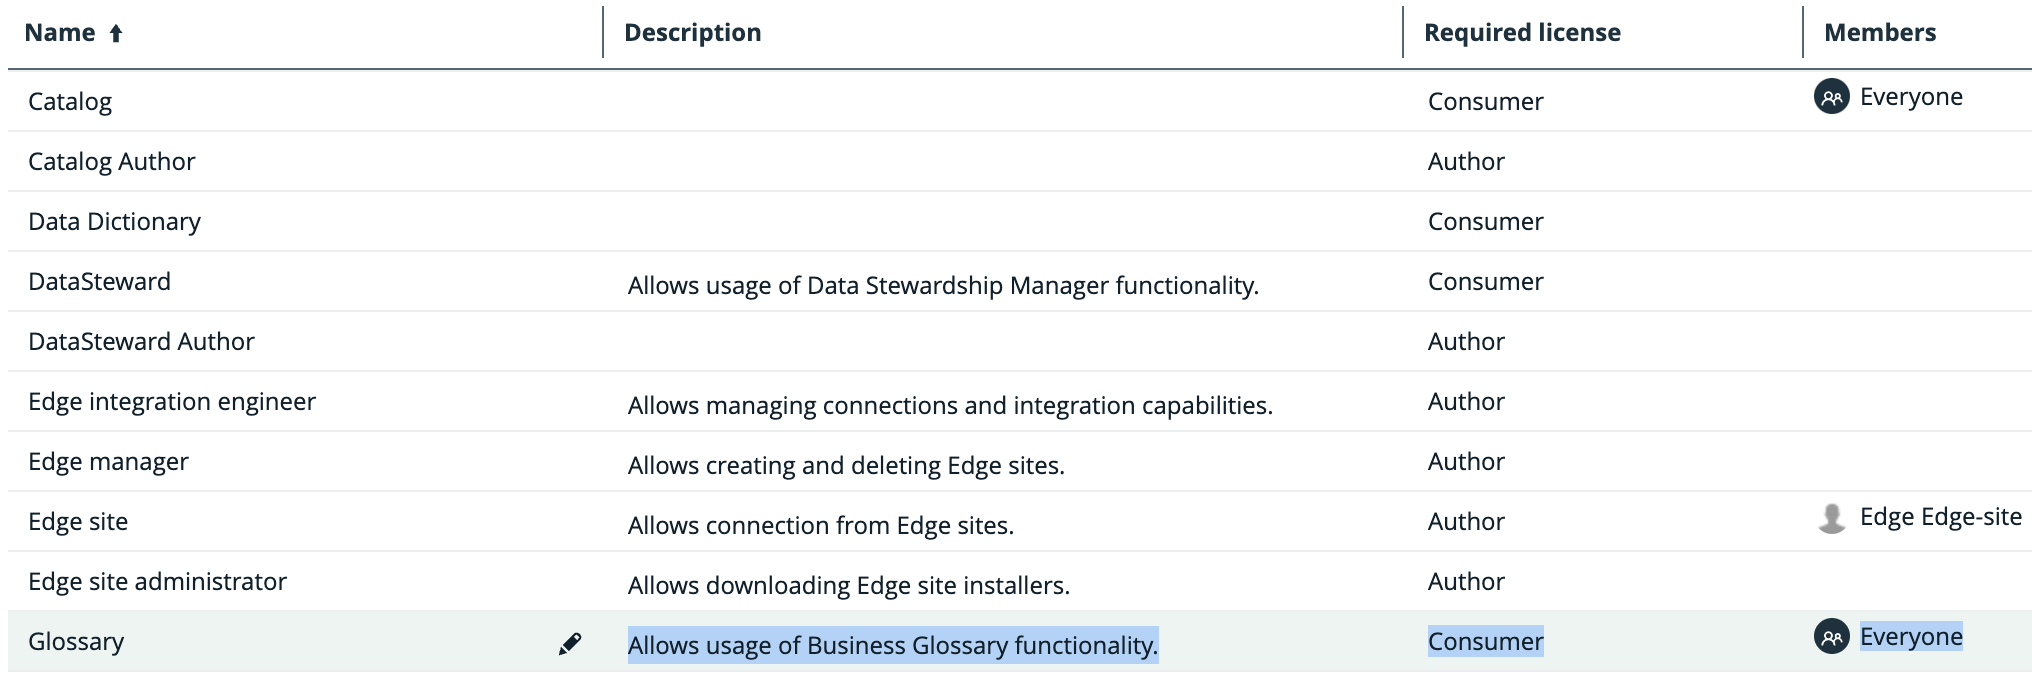Select the DataSteward Author row
Screen dimensions: 2032x676
tap(1020, 341)
